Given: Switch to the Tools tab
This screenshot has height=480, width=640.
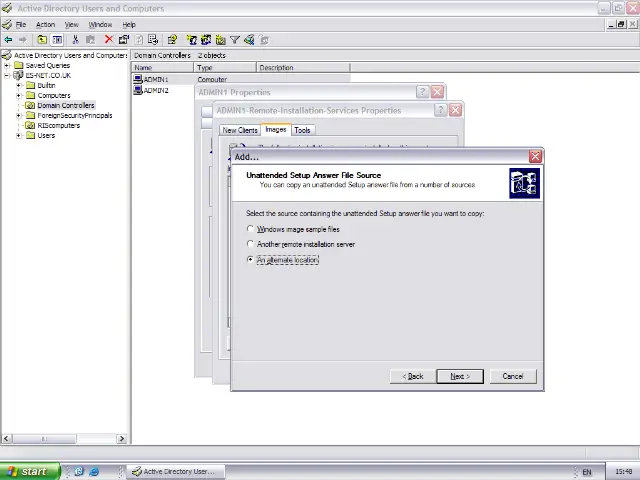Looking at the screenshot, I should click(x=302, y=130).
